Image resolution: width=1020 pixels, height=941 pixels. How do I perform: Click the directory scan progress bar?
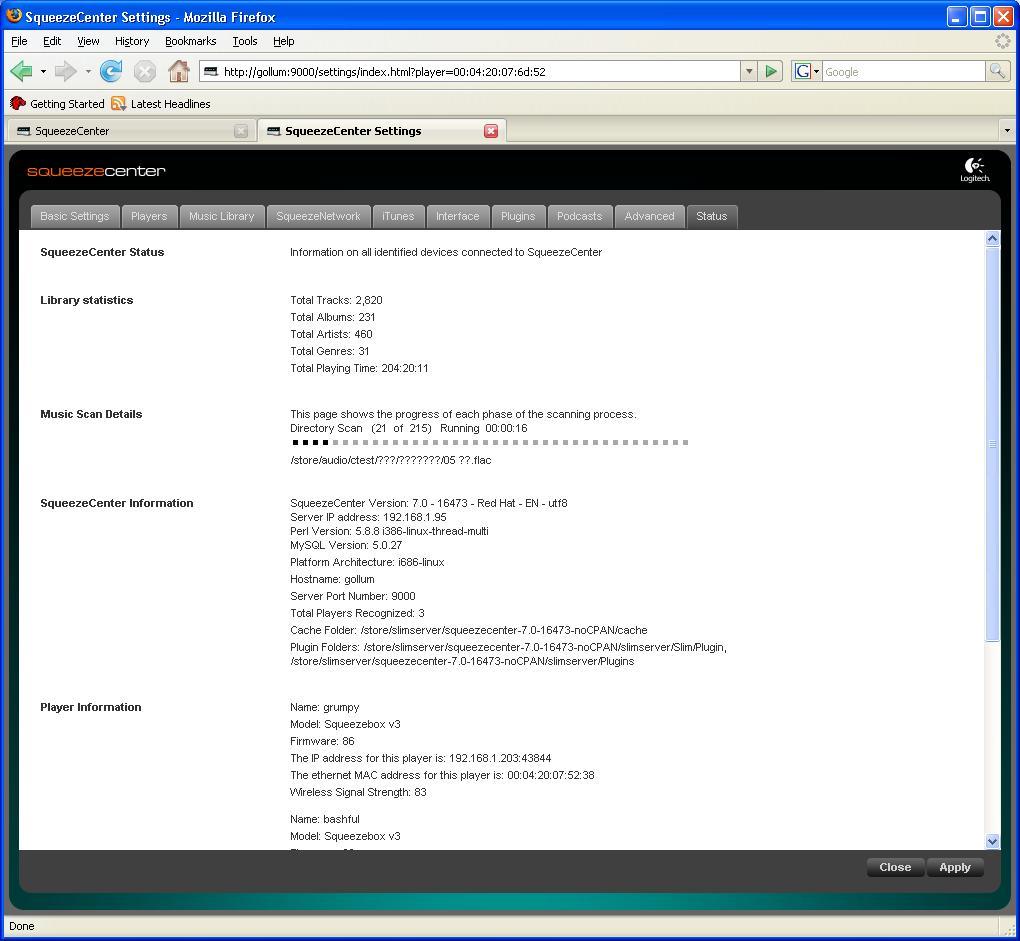point(490,442)
